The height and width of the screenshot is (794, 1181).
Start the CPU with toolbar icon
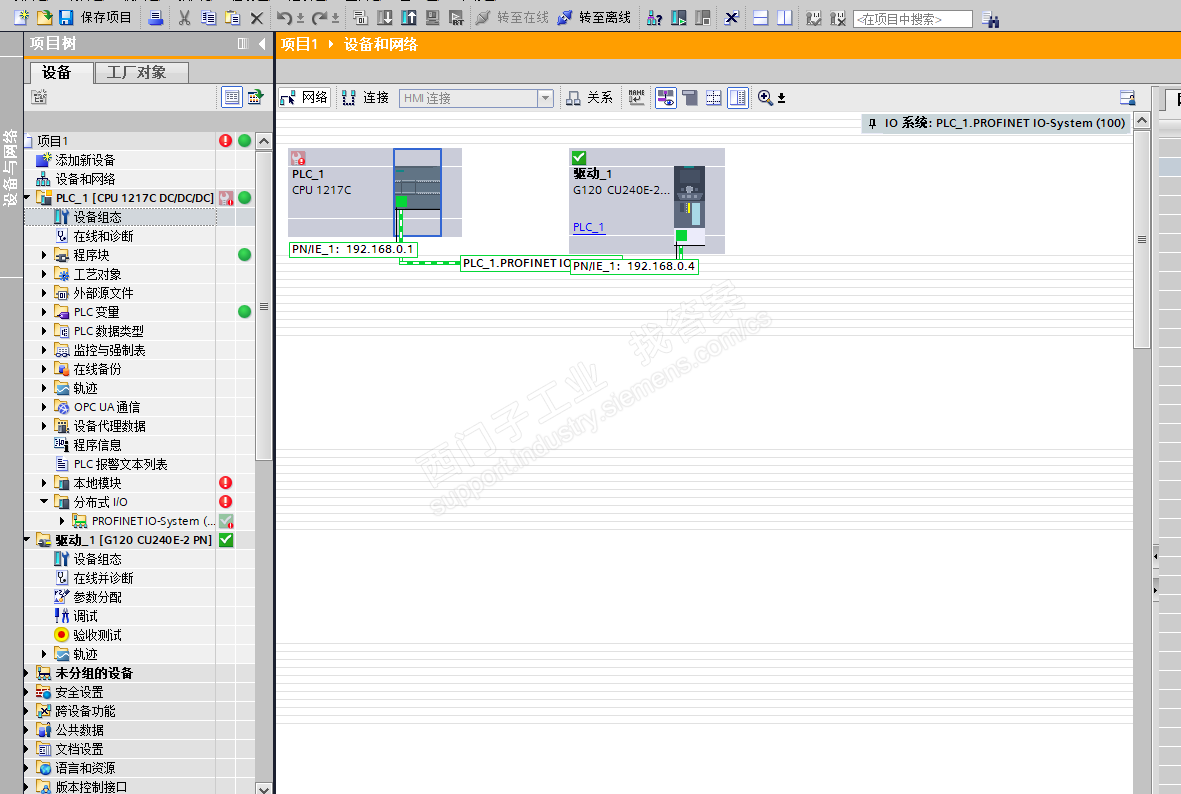(679, 17)
